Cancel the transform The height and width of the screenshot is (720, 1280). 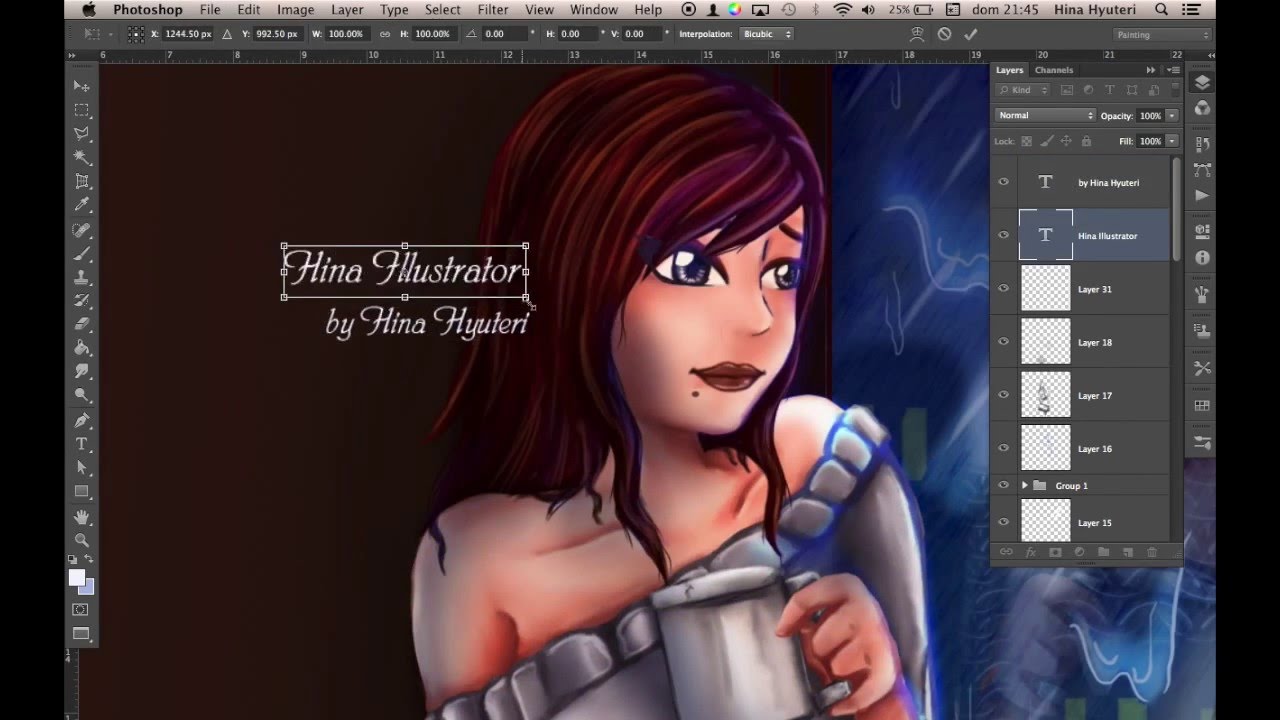(944, 34)
